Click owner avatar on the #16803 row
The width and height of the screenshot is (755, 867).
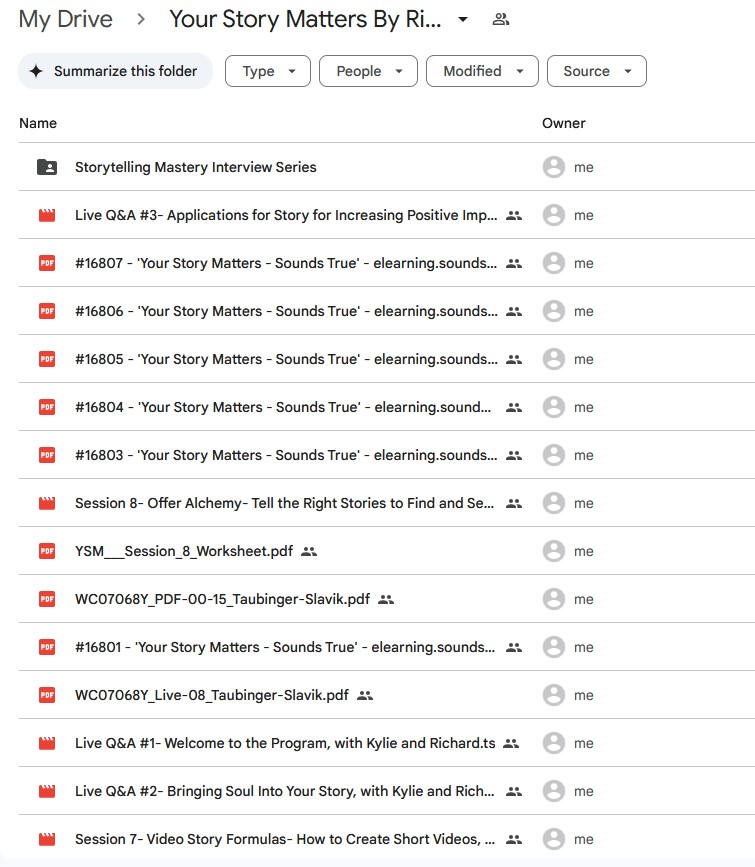553,455
